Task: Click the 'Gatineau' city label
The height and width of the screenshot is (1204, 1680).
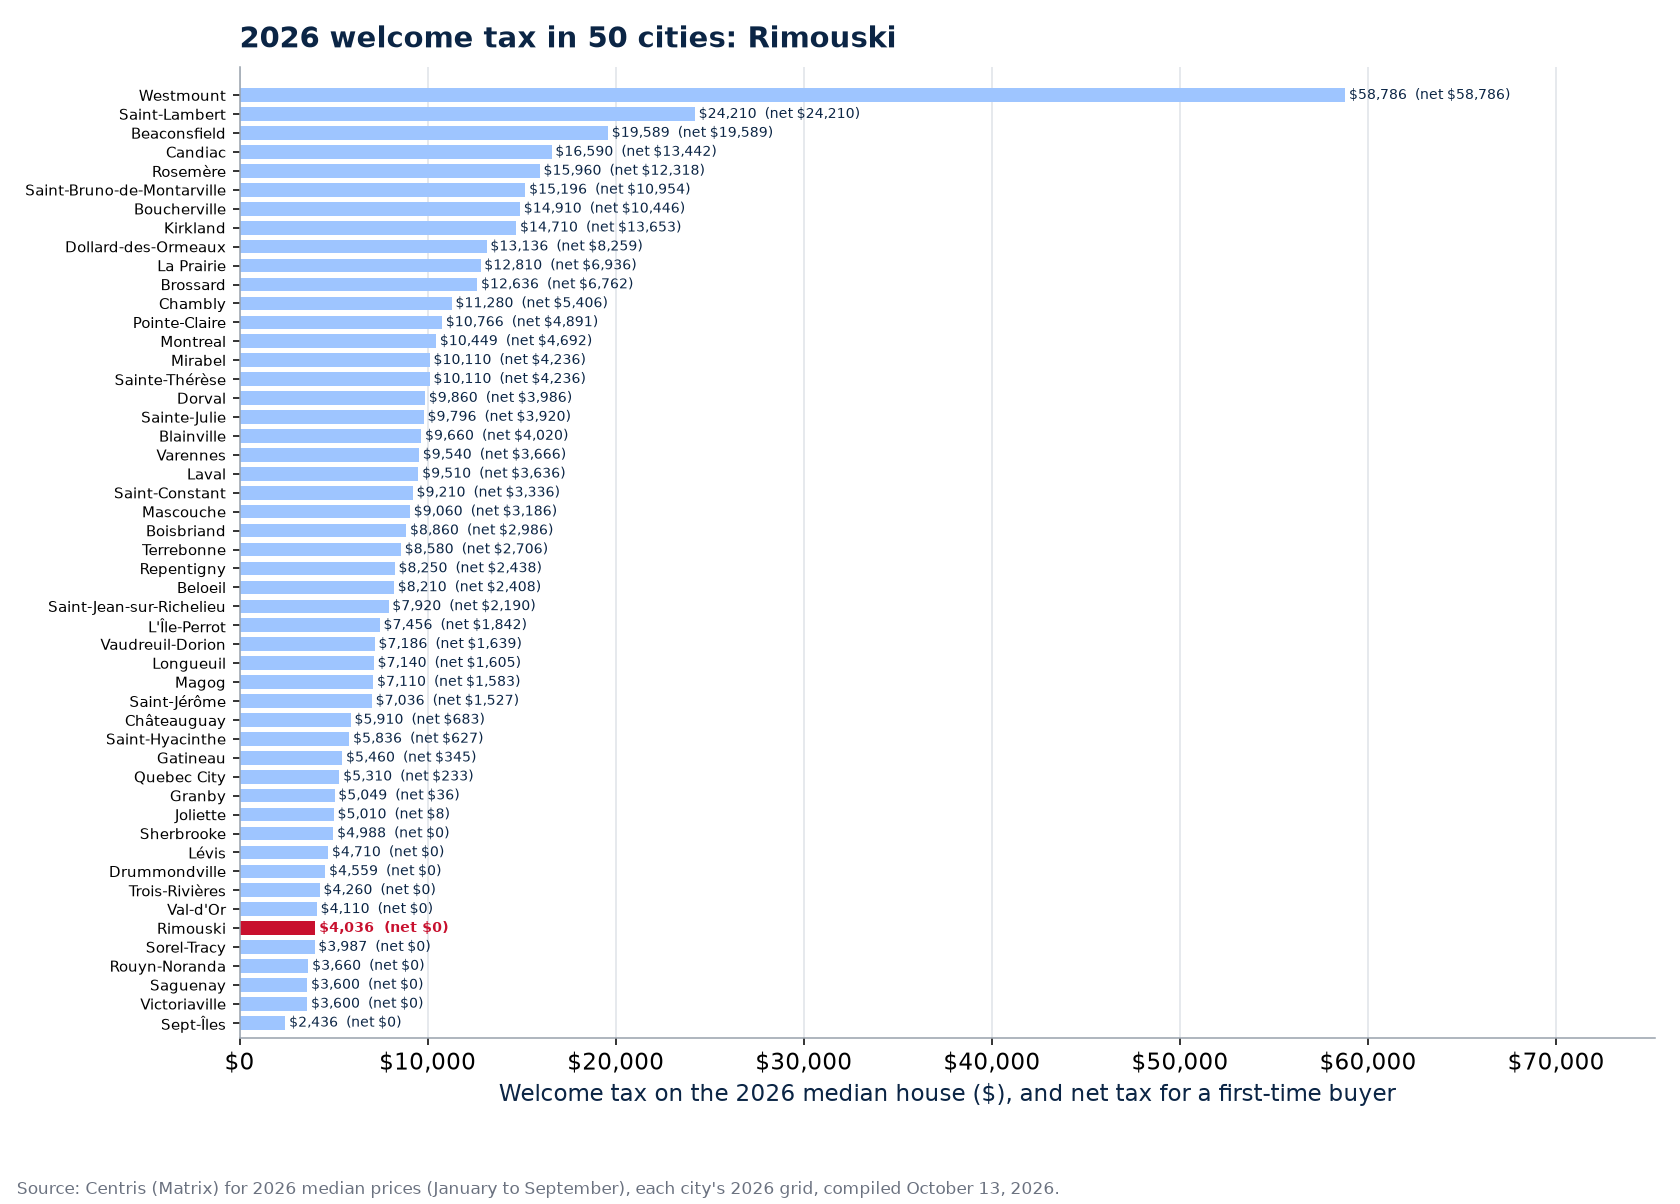Action: click(191, 758)
